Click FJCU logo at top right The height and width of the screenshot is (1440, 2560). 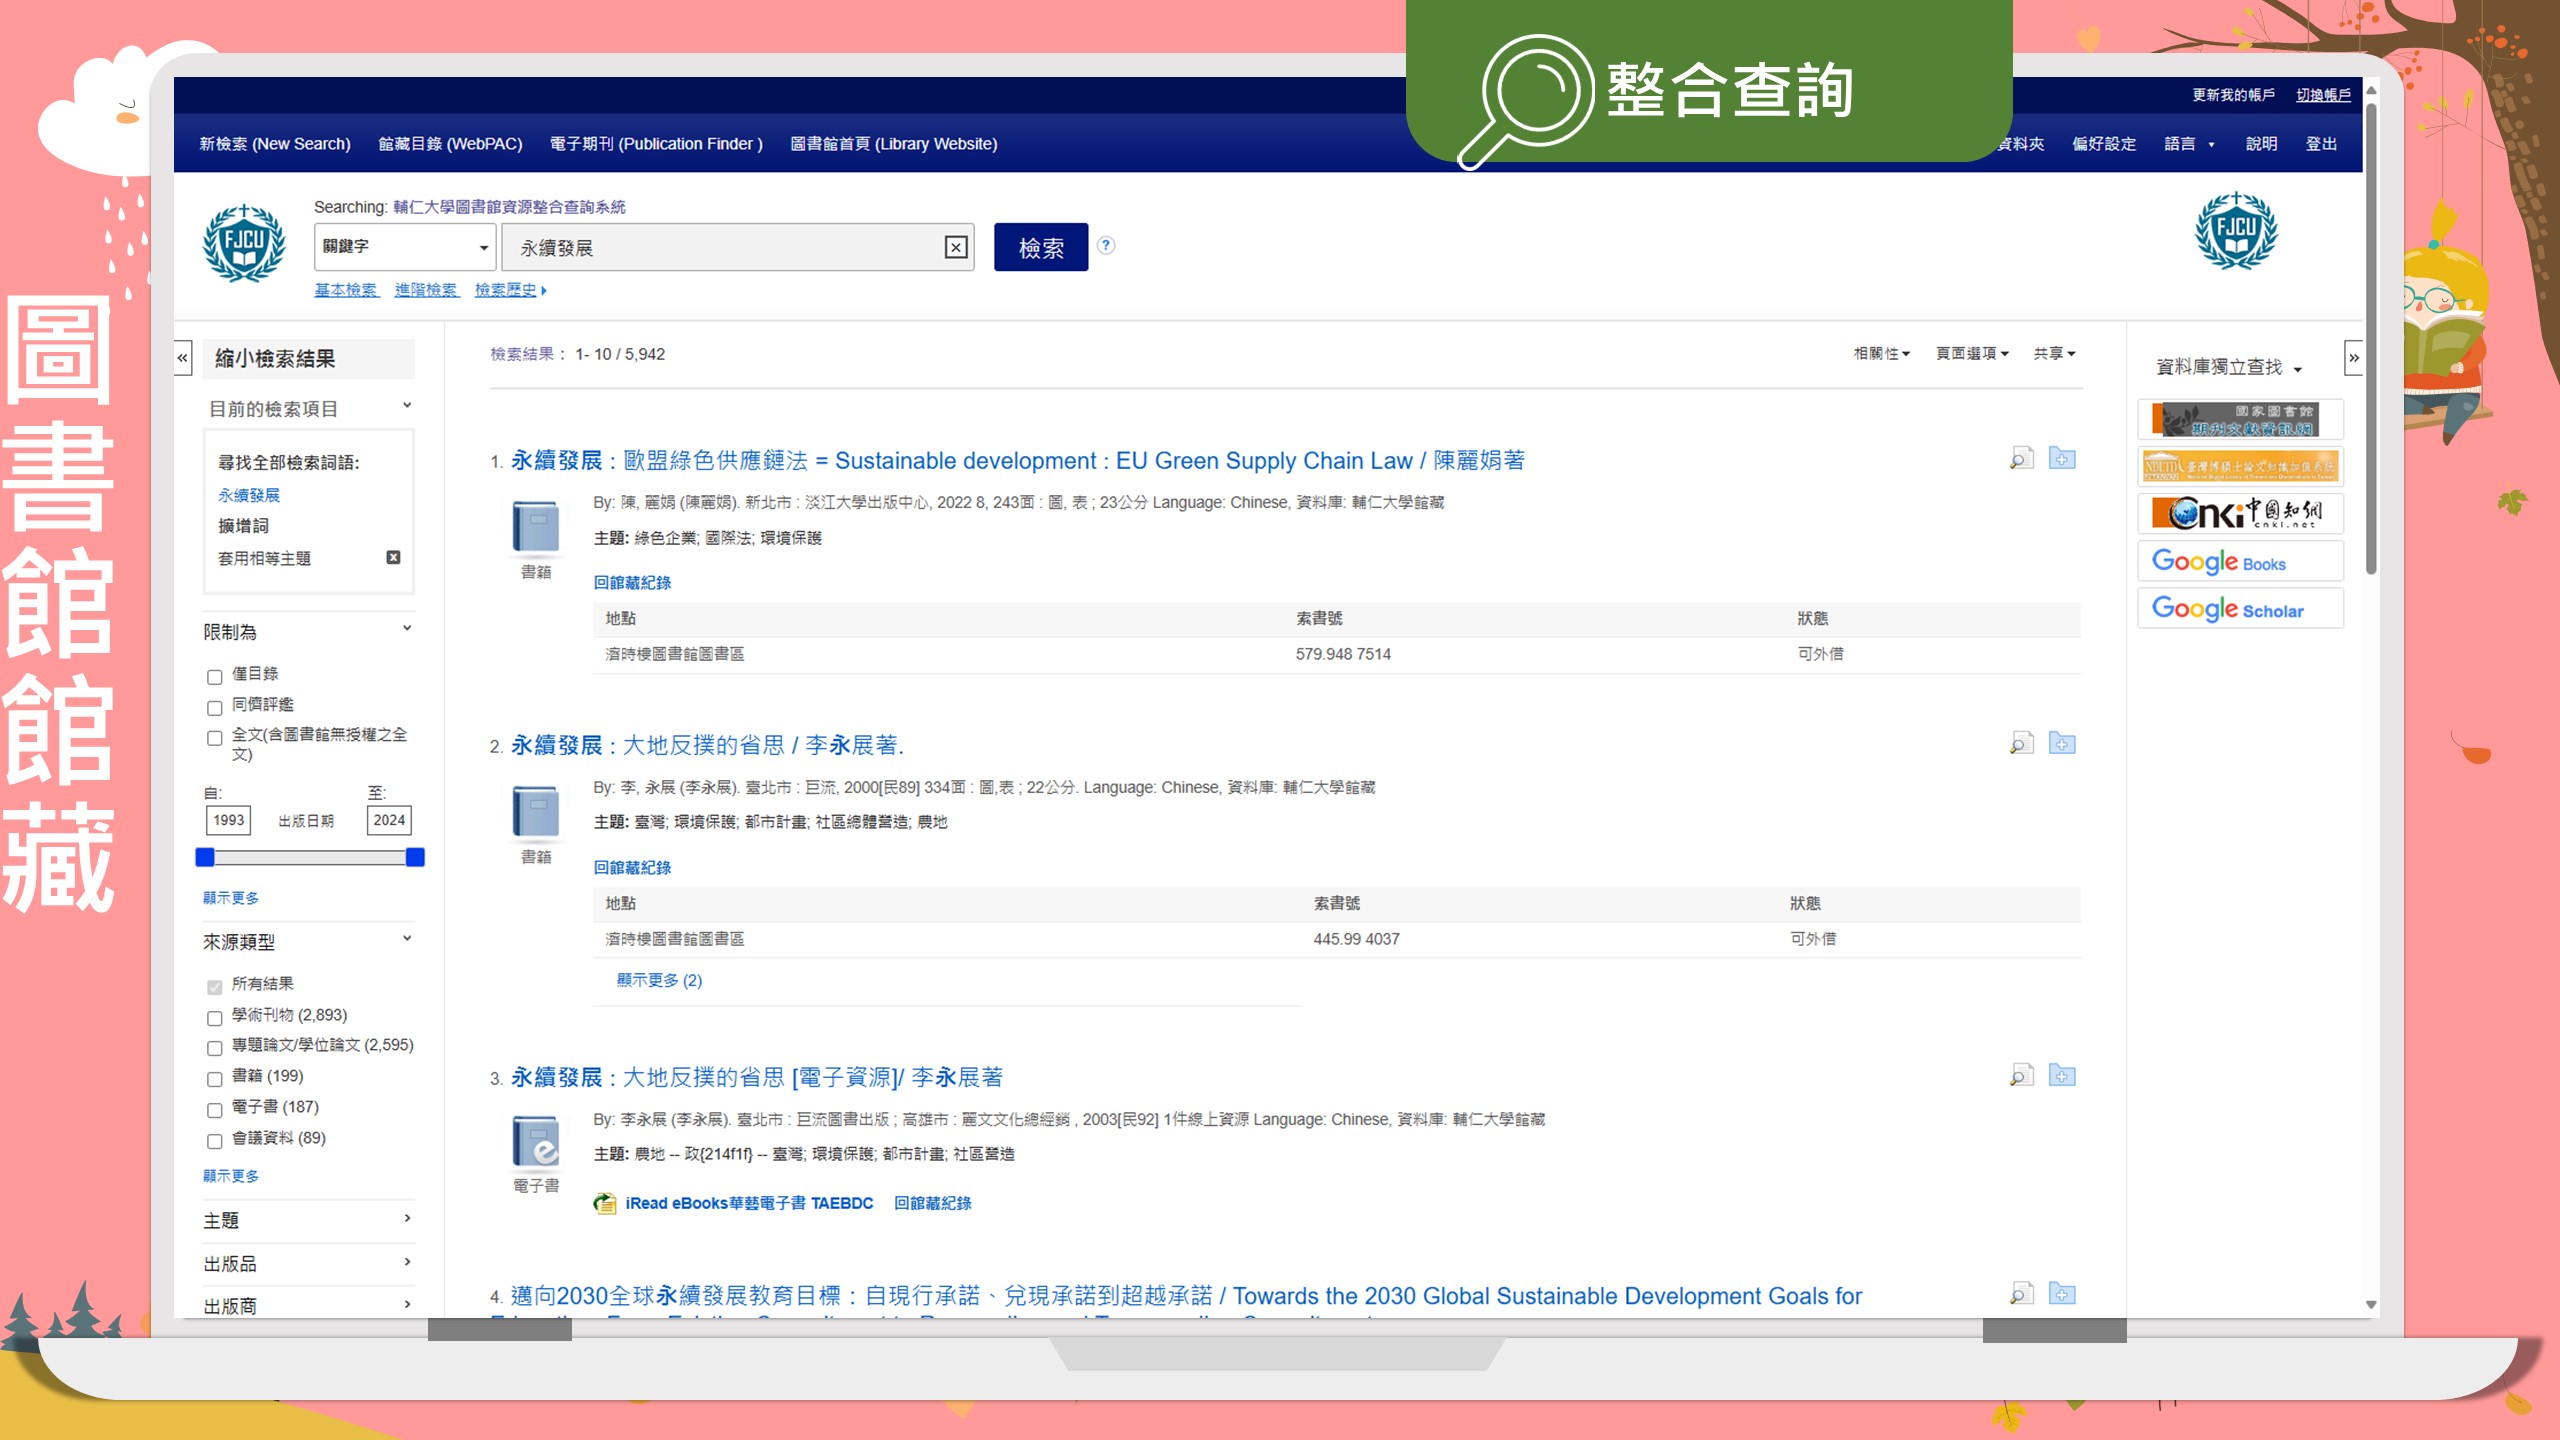click(2236, 231)
